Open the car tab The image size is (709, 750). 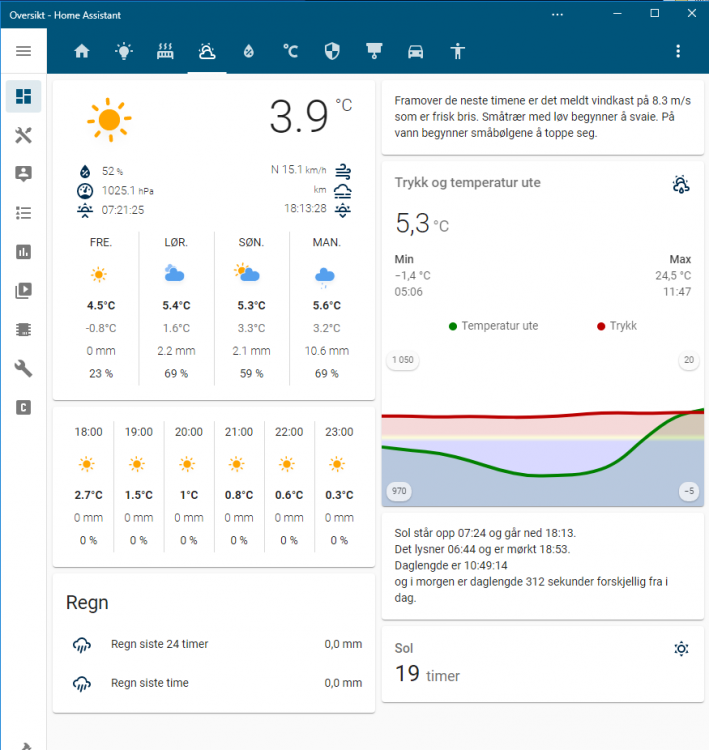coord(415,51)
